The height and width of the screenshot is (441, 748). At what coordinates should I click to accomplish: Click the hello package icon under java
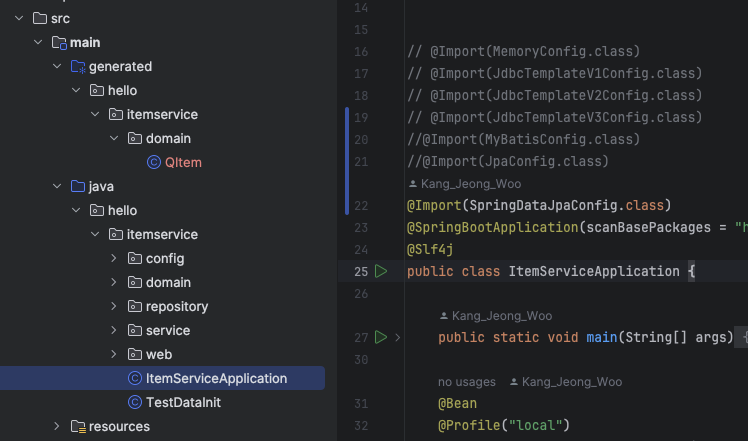point(97,210)
